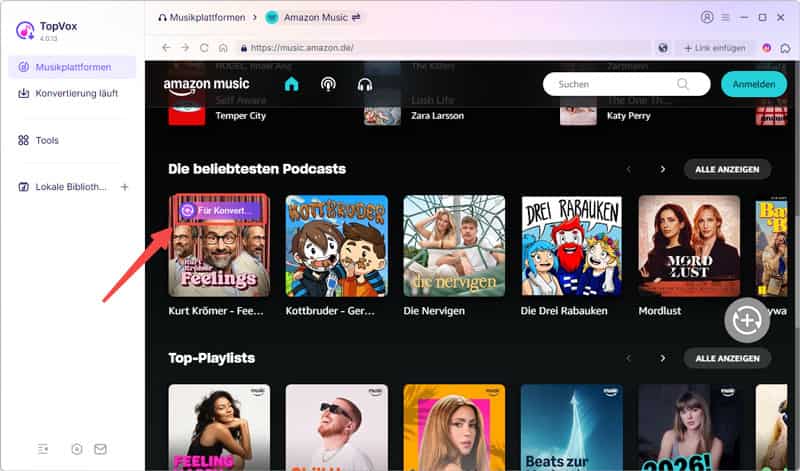The width and height of the screenshot is (800, 471).
Task: Open the Drei Rabauken podcast cover
Action: pos(571,246)
